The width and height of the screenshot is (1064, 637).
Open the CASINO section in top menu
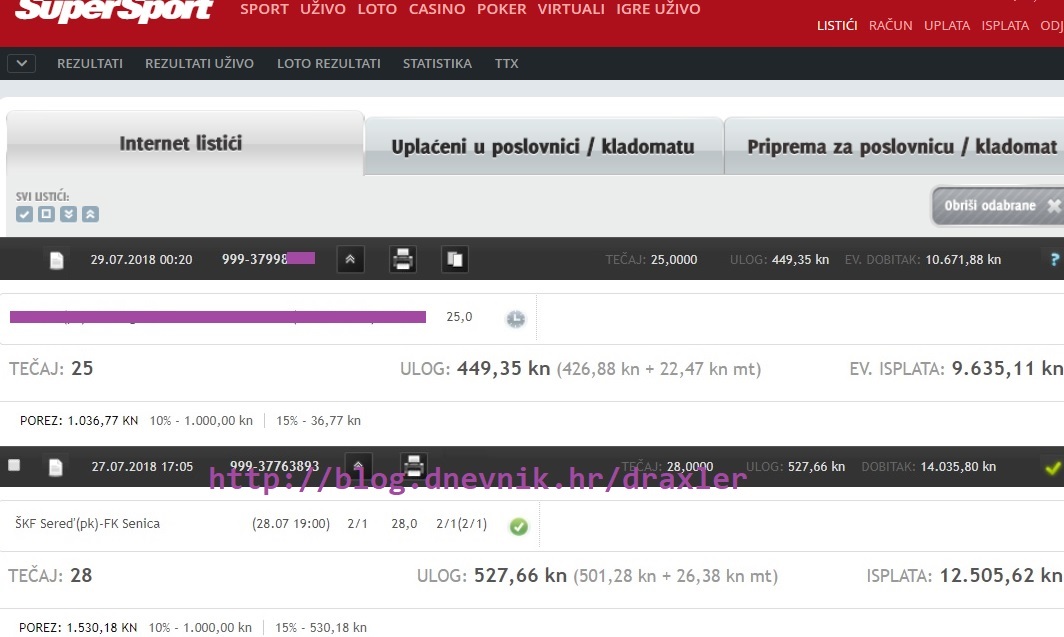[437, 9]
